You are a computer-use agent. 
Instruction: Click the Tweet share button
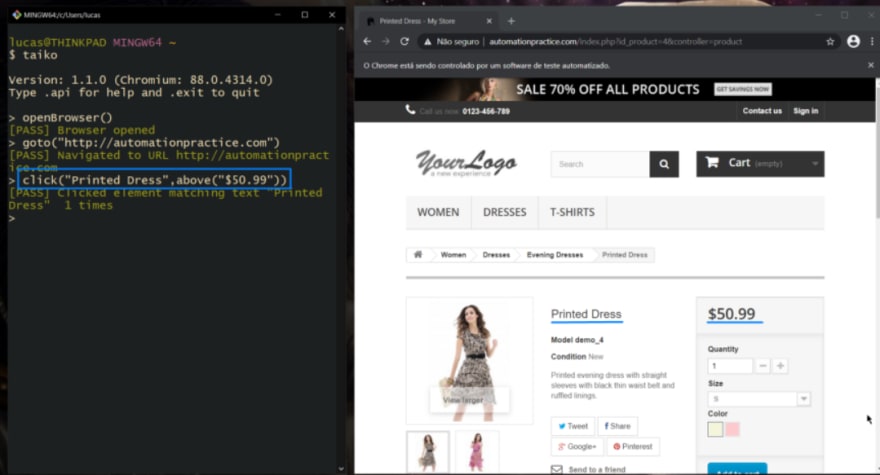point(572,426)
